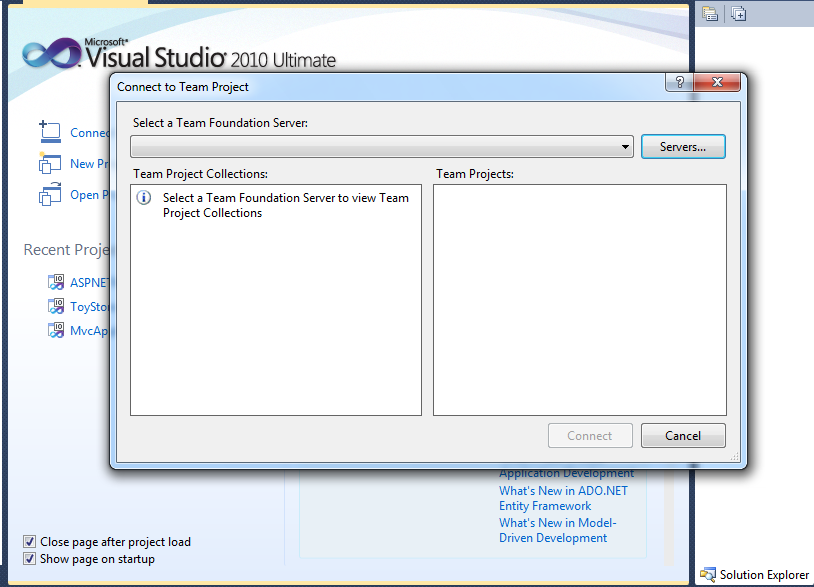Screen dimensions: 814x587
Task: Toggle Close page after project load checkbox
Action: (30, 542)
